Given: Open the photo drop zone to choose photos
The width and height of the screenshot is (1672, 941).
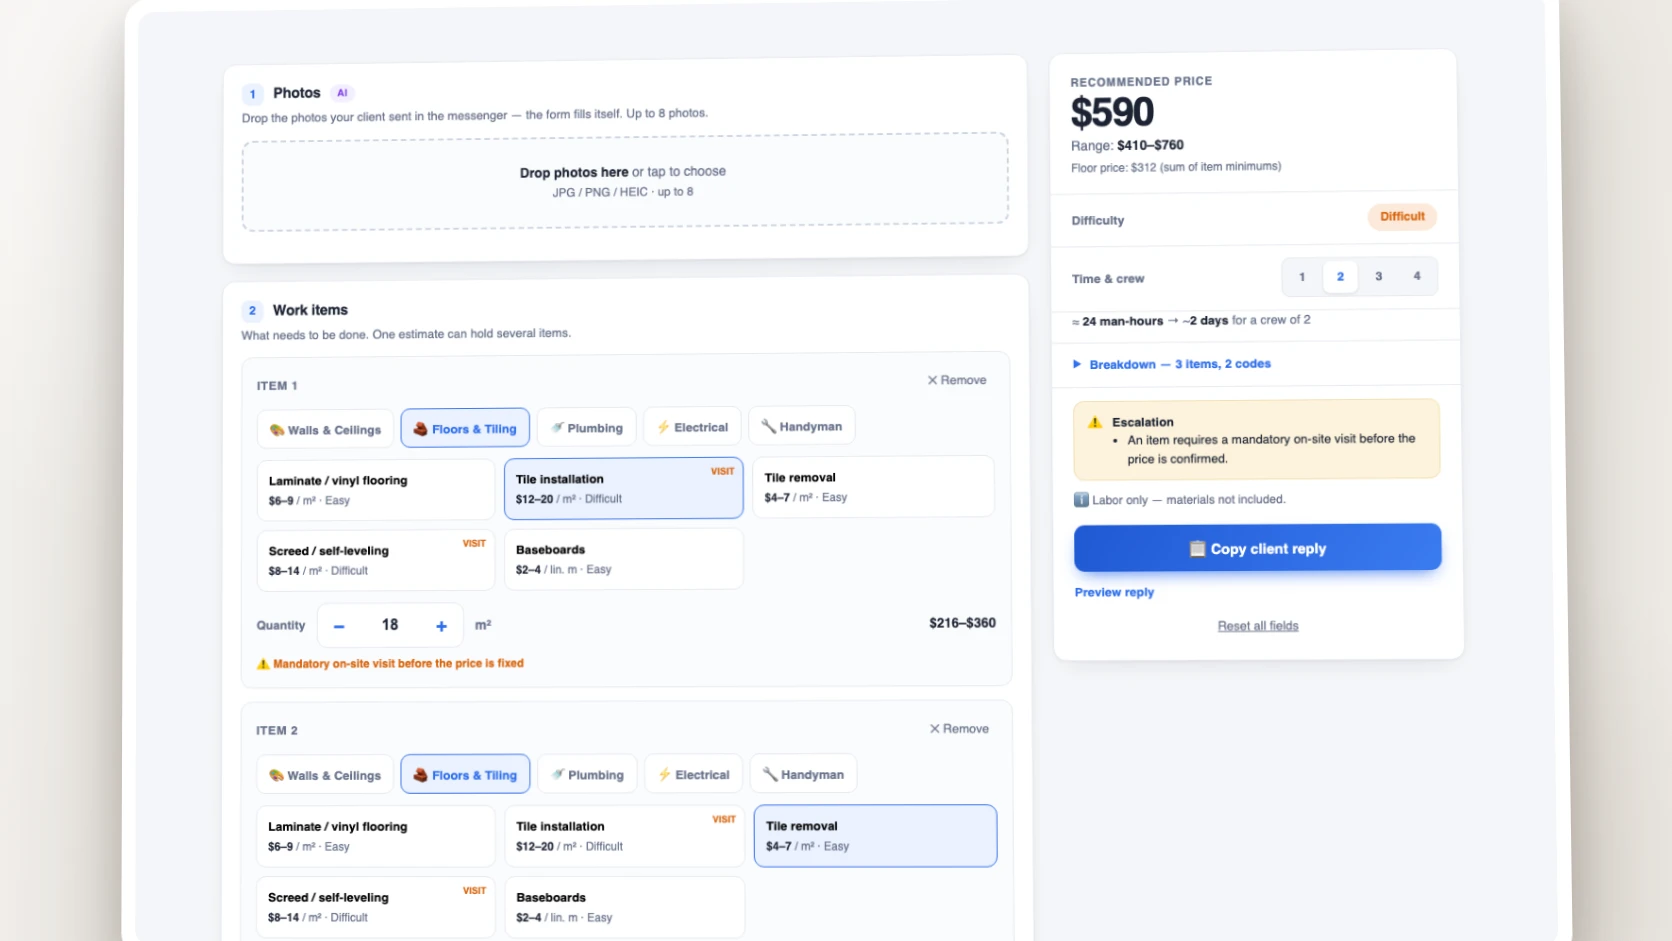Looking at the screenshot, I should 625,181.
